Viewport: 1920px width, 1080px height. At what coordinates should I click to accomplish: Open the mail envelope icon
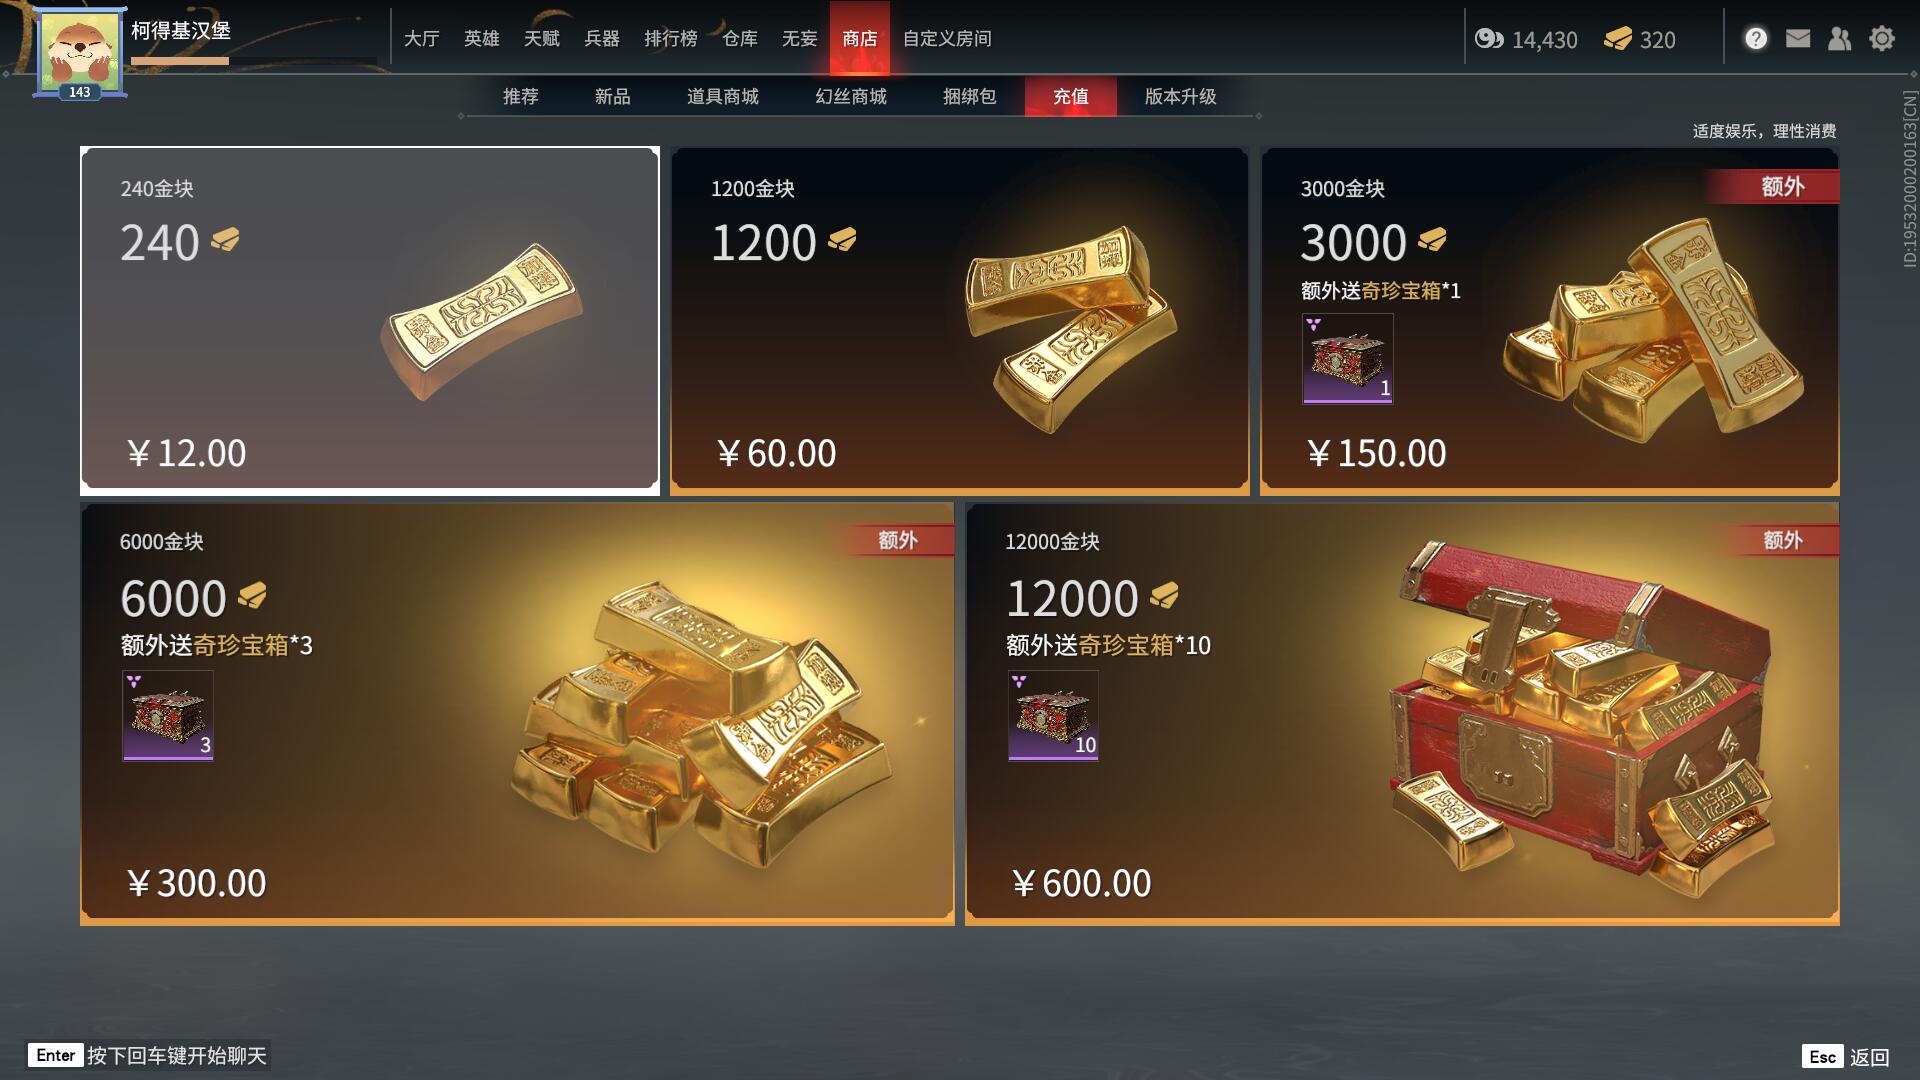pos(1798,38)
